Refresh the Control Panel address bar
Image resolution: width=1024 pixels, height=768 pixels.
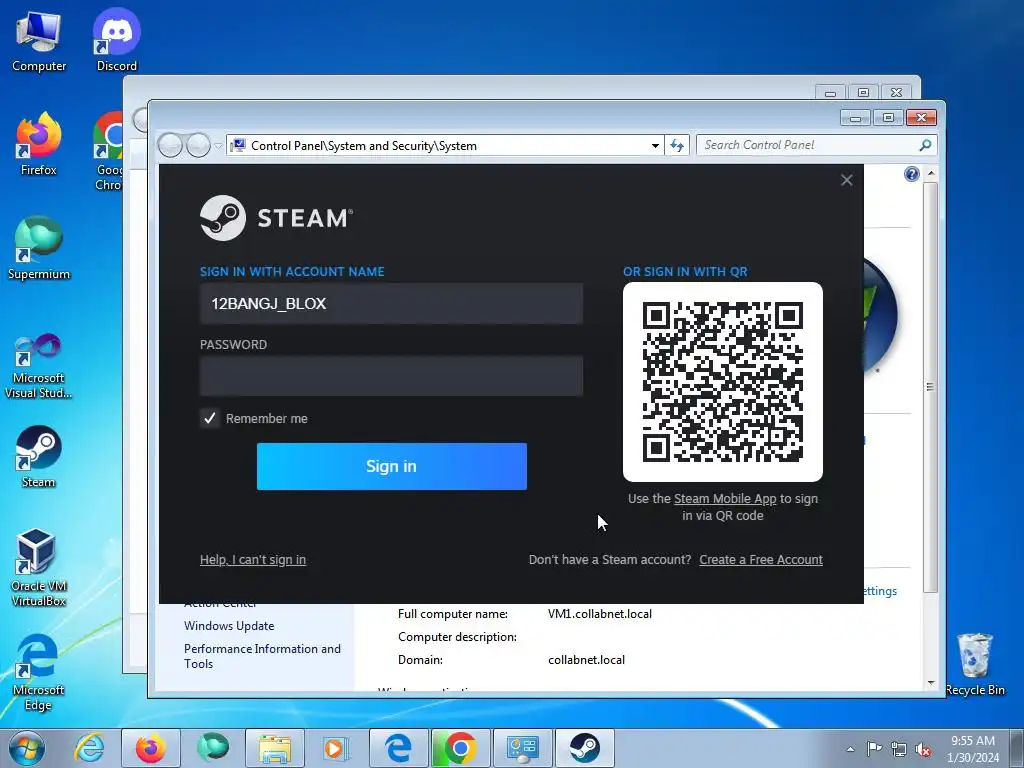click(x=677, y=146)
